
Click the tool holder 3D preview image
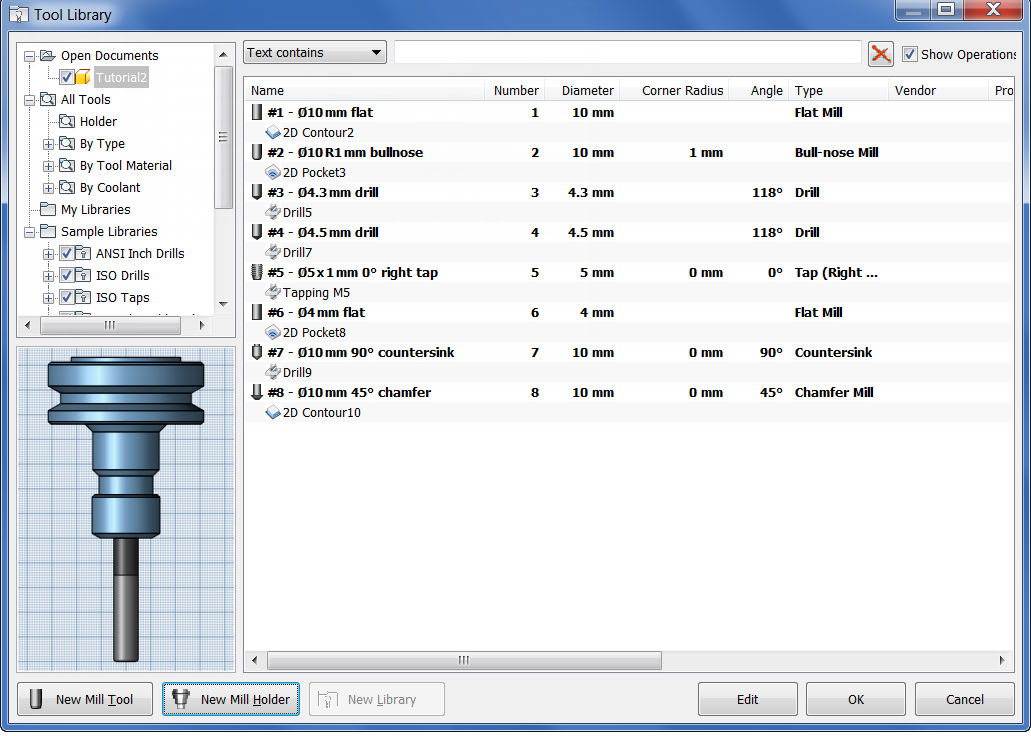click(126, 509)
